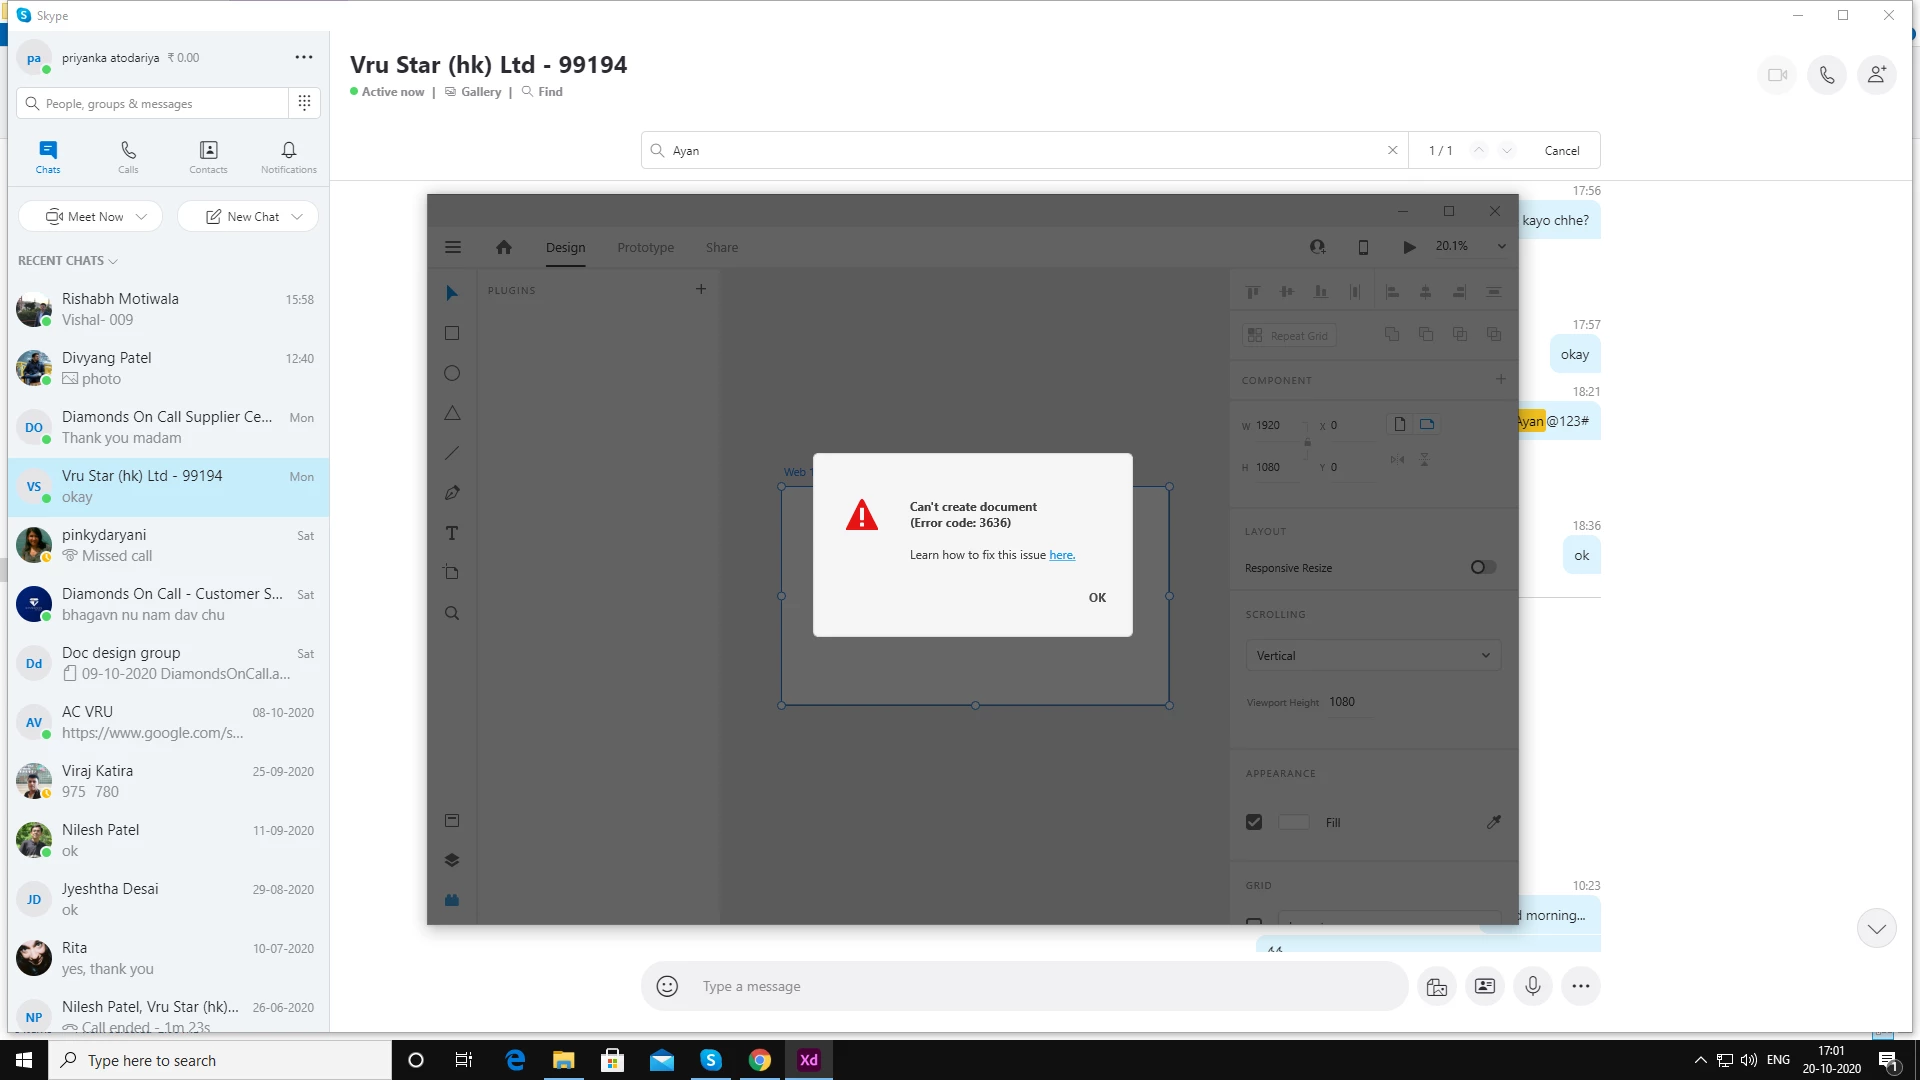Click the add files icon

point(1437,986)
